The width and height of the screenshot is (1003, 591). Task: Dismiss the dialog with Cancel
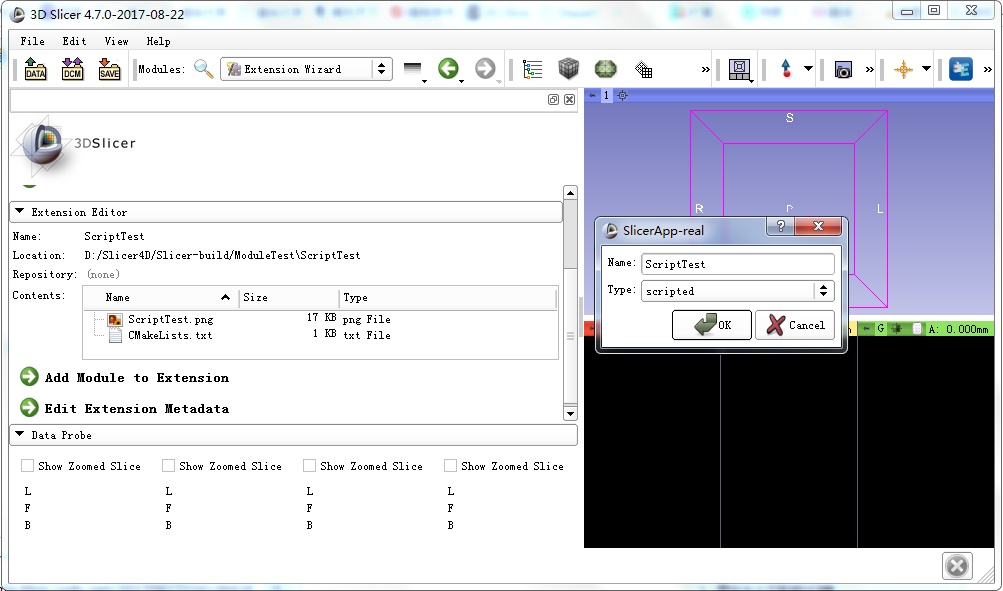coord(795,325)
